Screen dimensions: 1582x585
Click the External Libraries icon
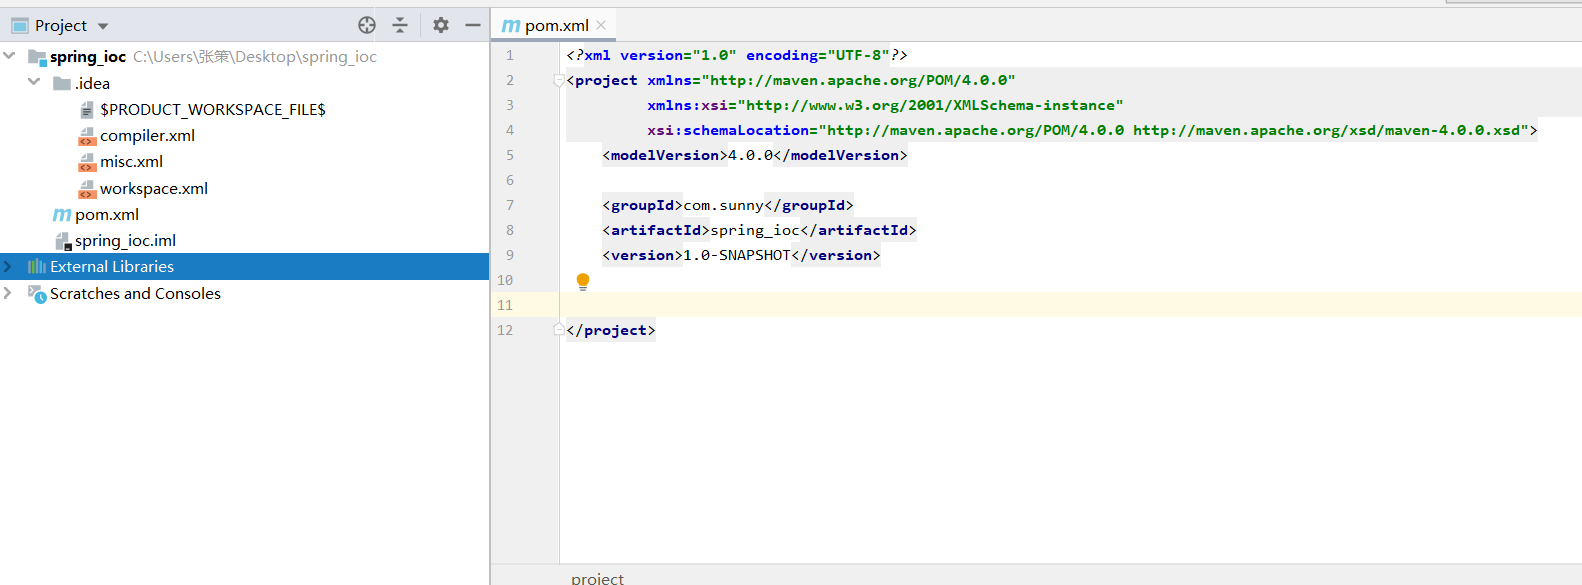(x=37, y=267)
